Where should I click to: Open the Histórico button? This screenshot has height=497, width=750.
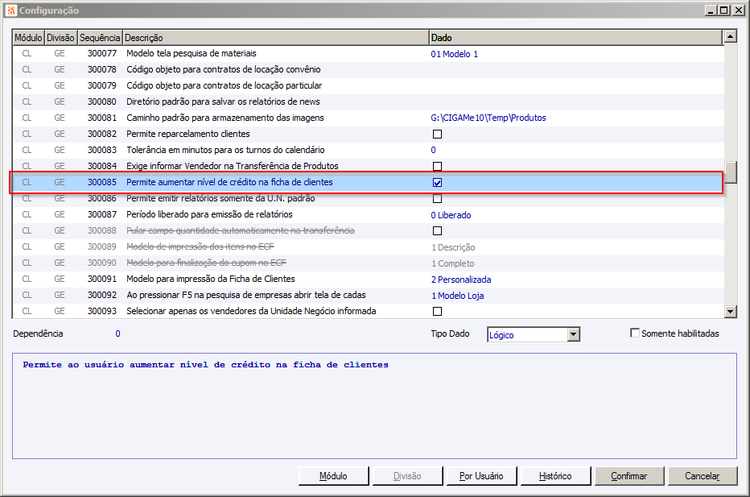[555, 476]
